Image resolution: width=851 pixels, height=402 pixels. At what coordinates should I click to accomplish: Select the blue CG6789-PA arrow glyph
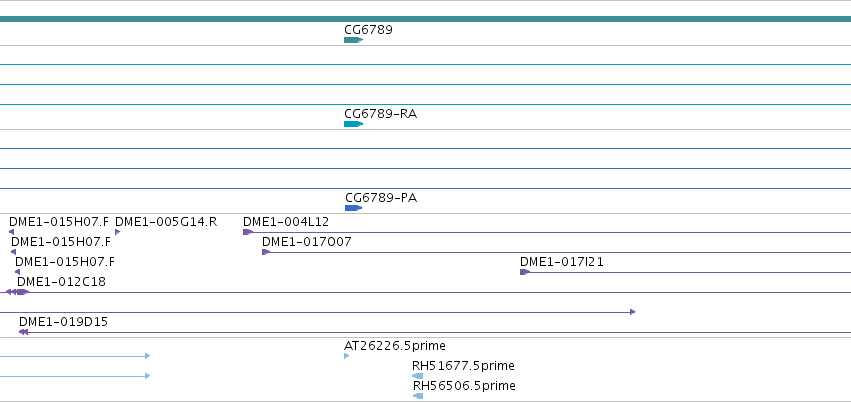(353, 208)
